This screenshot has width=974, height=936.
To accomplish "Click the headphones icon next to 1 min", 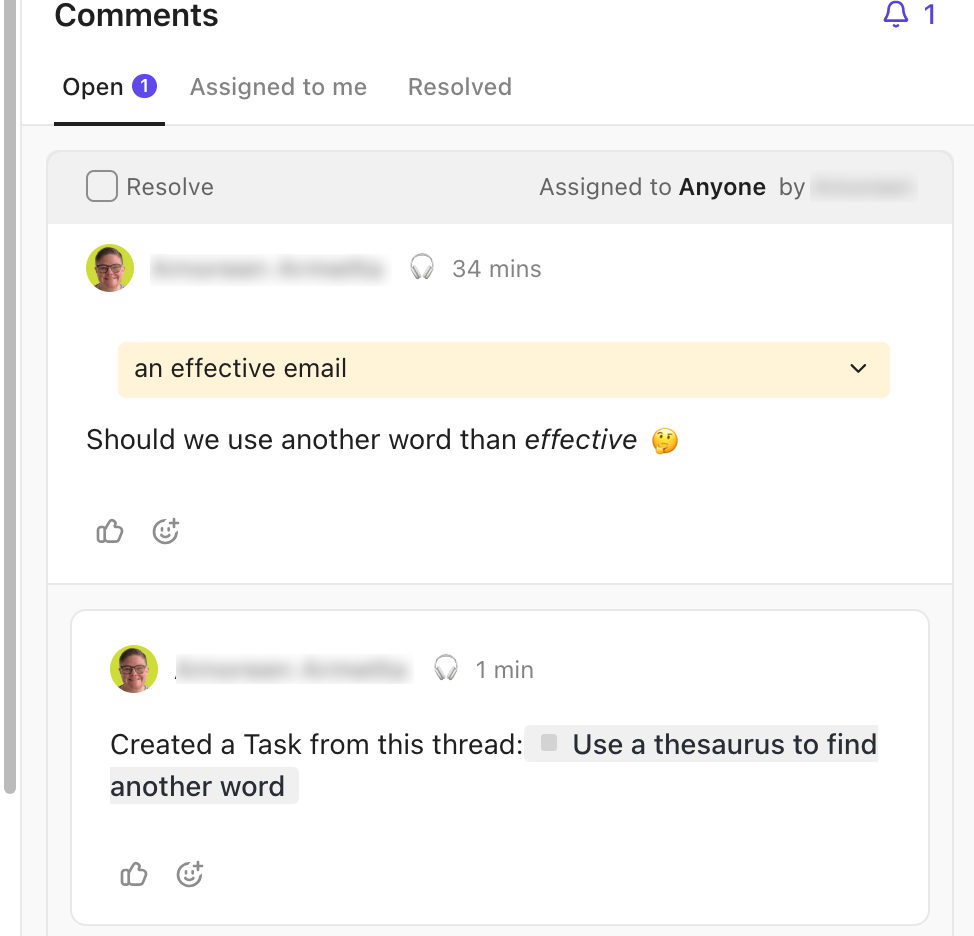I will pyautogui.click(x=445, y=668).
